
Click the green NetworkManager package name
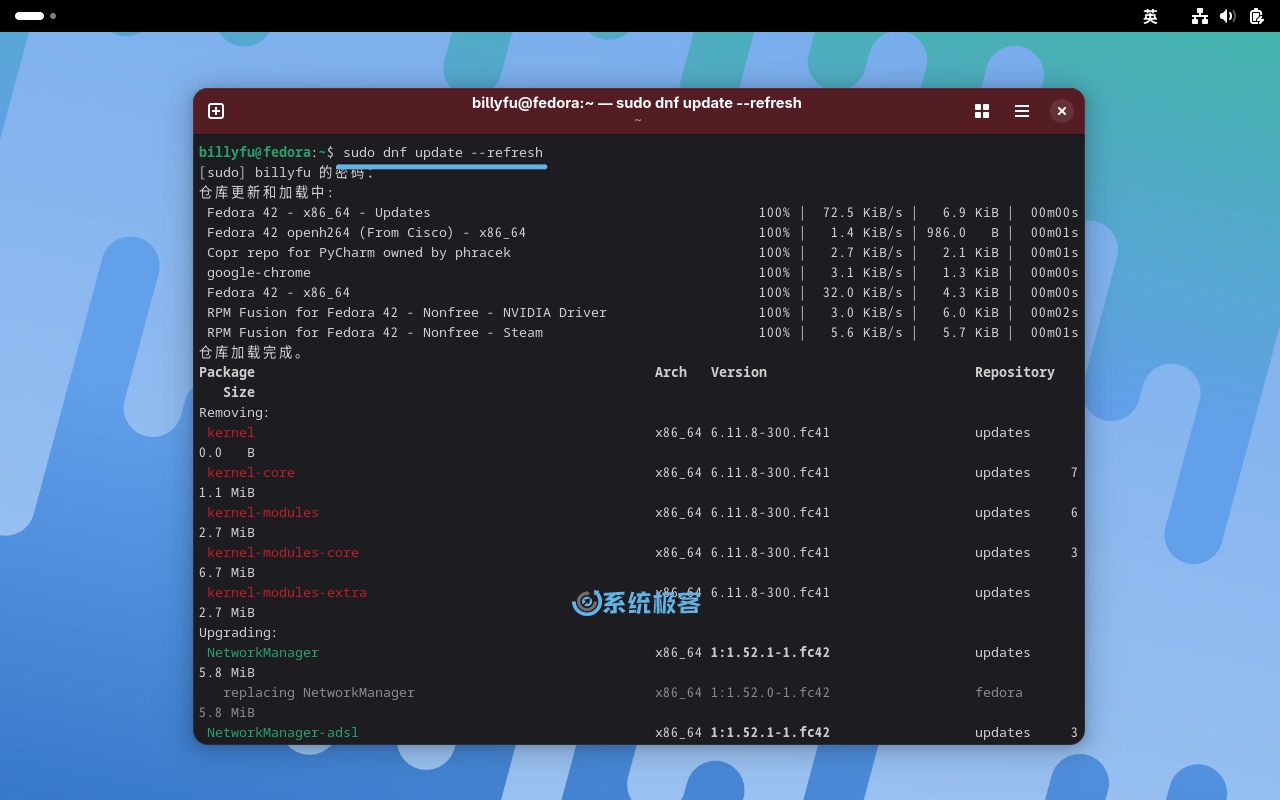263,652
